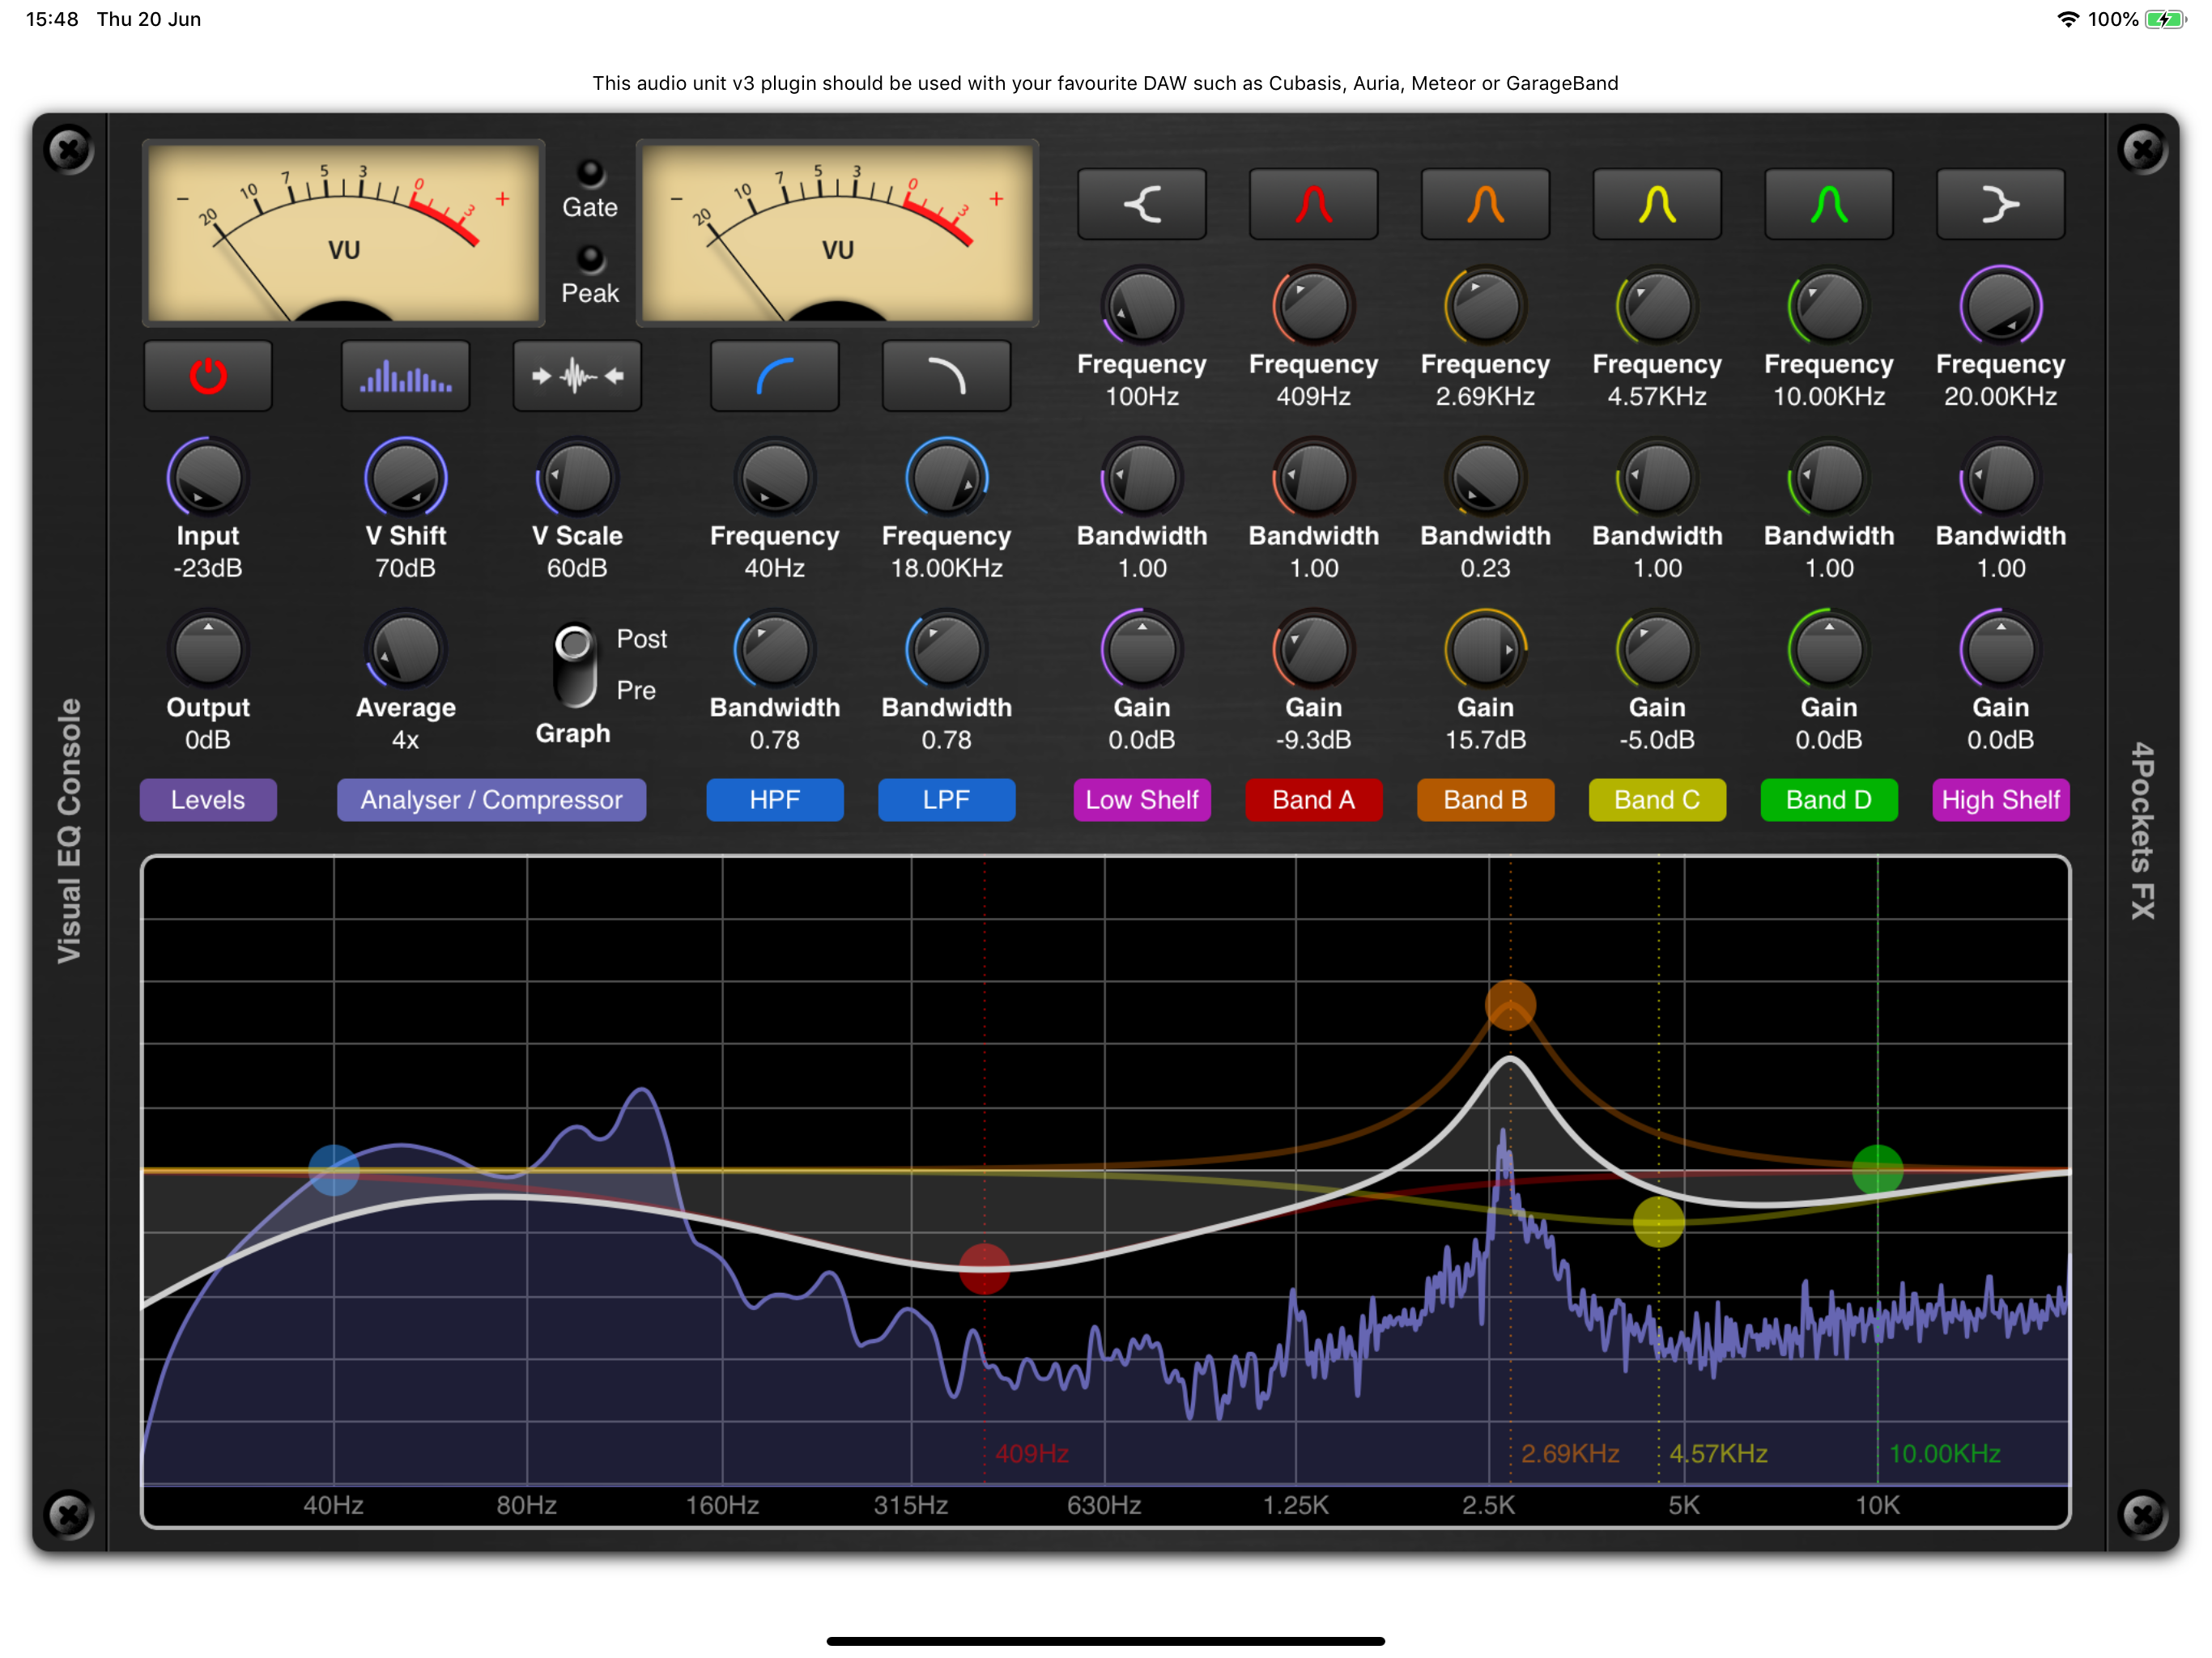This screenshot has width=2212, height=1658.
Task: Select the yellow Band C bell curve icon
Action: click(x=1657, y=203)
